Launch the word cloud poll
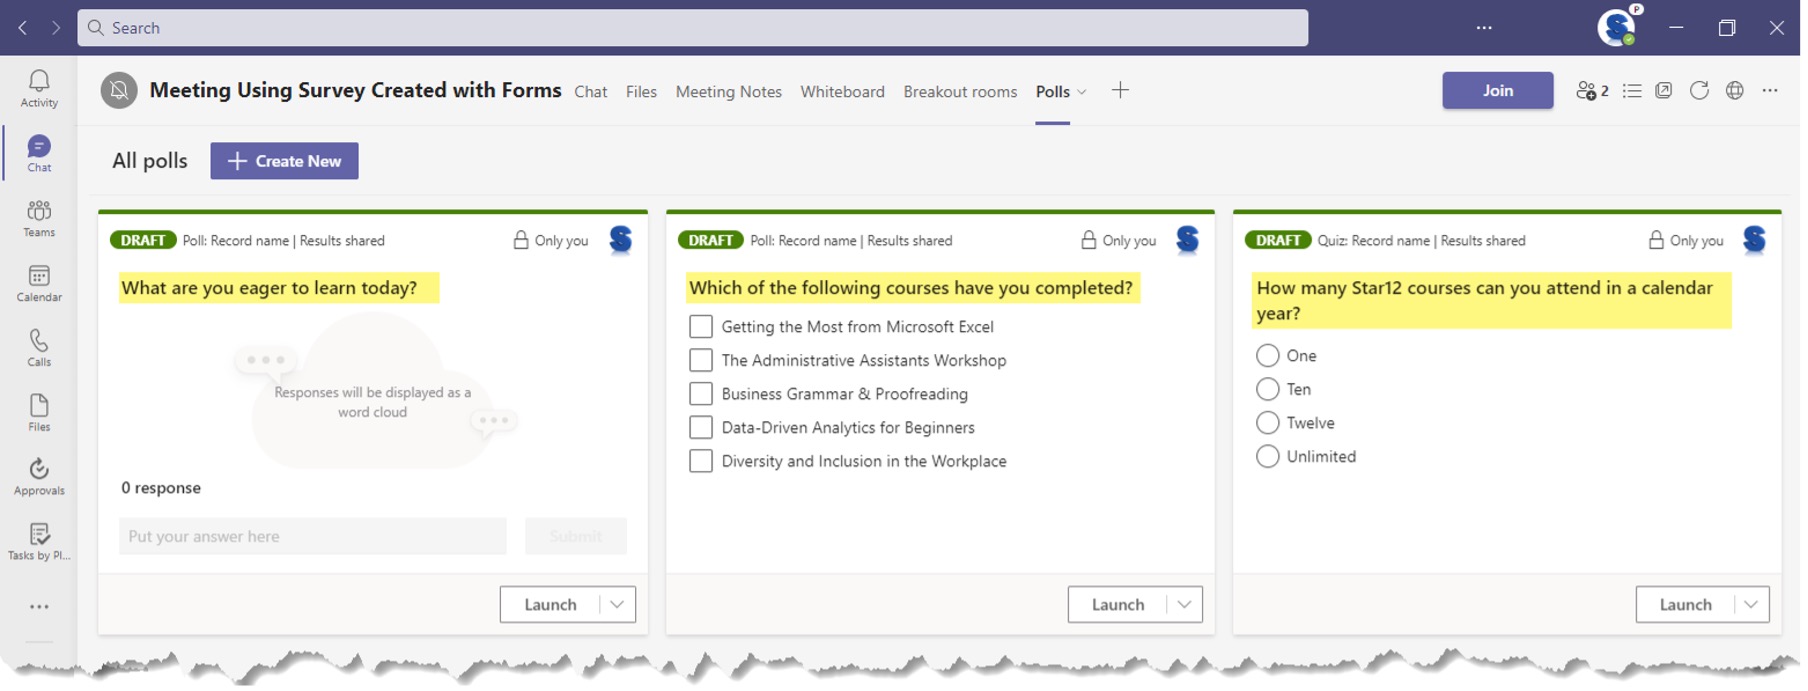Screen dimensions: 1808x691 (x=550, y=605)
